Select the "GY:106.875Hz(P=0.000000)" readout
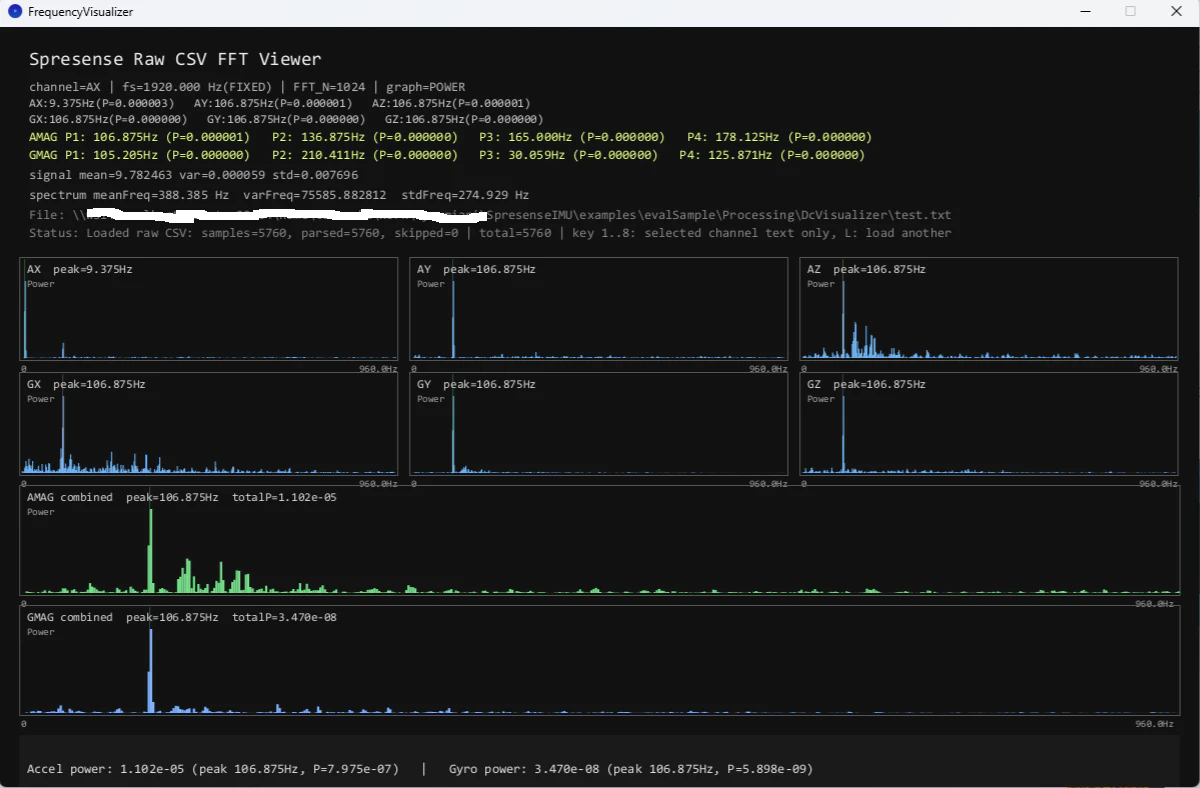Image resolution: width=1200 pixels, height=788 pixels. click(x=286, y=119)
